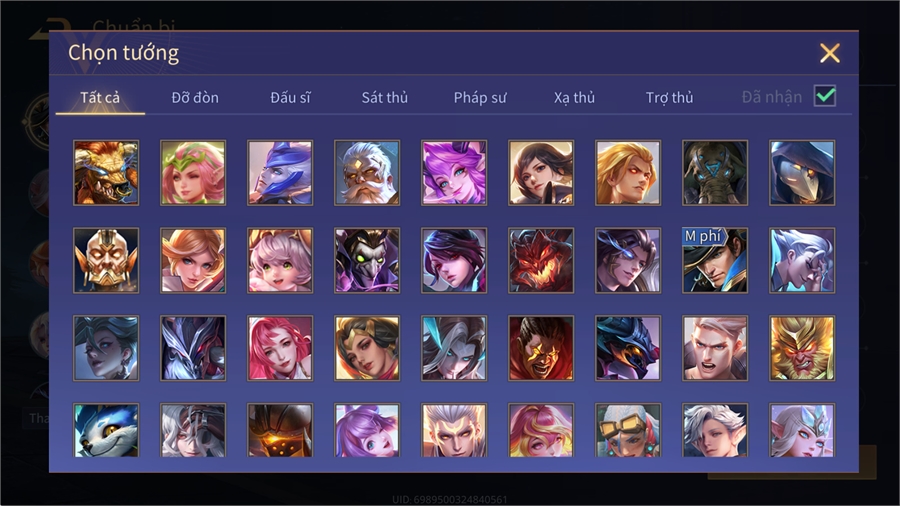900x506 pixels.
Task: Switch to the Đỡ đòn tab
Action: (195, 98)
